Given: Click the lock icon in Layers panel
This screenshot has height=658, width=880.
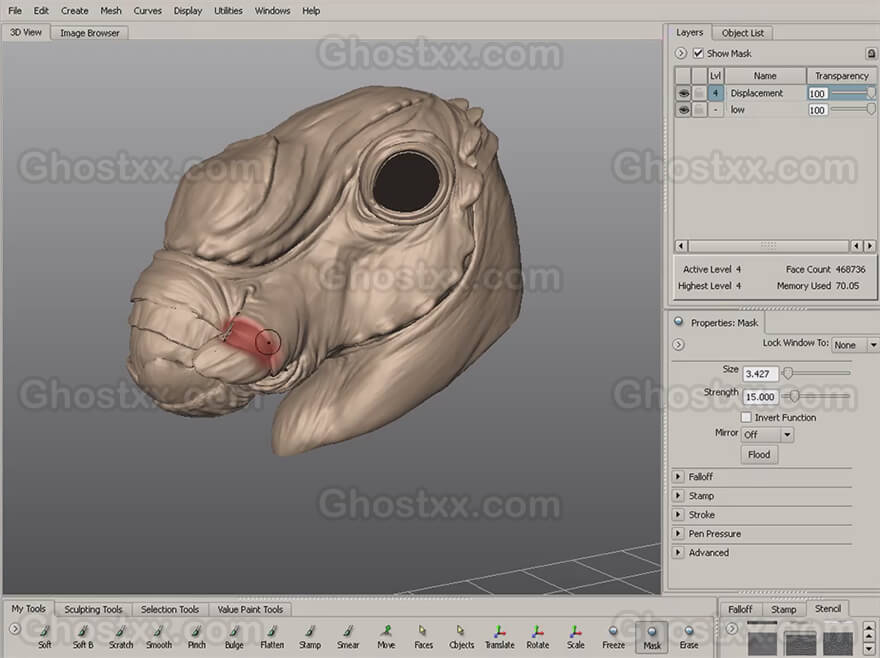Looking at the screenshot, I should (871, 53).
